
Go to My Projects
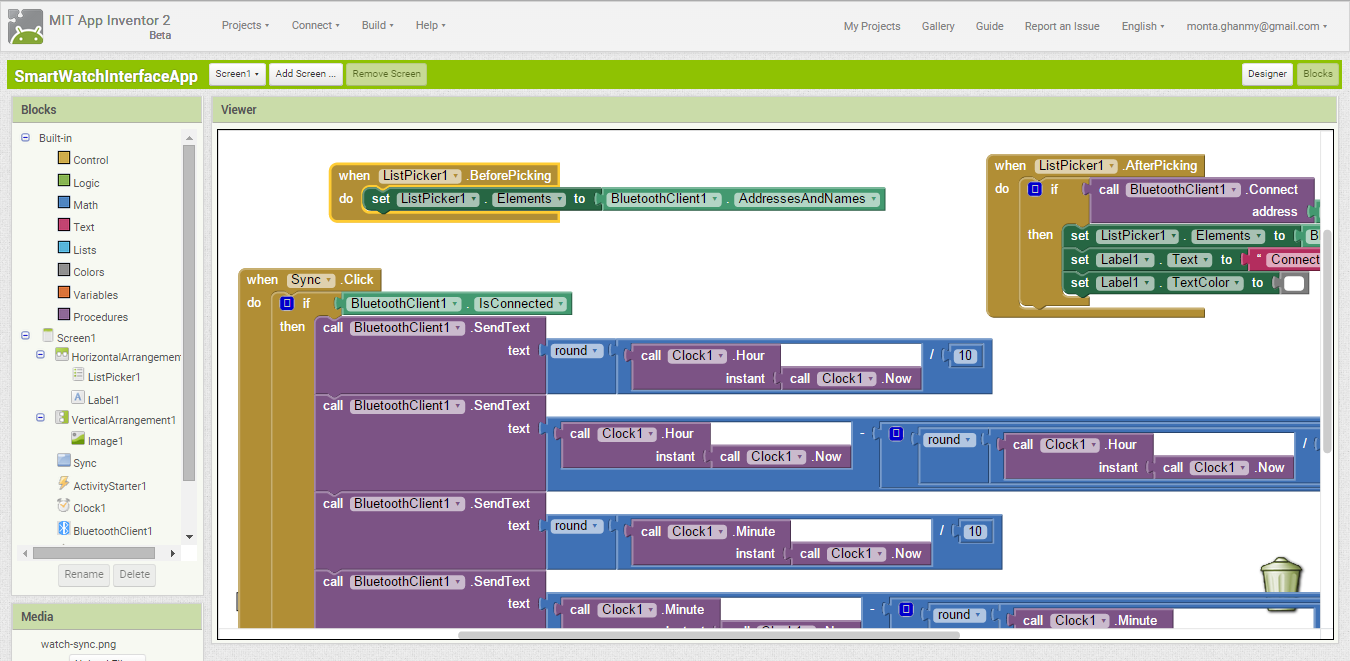[872, 27]
